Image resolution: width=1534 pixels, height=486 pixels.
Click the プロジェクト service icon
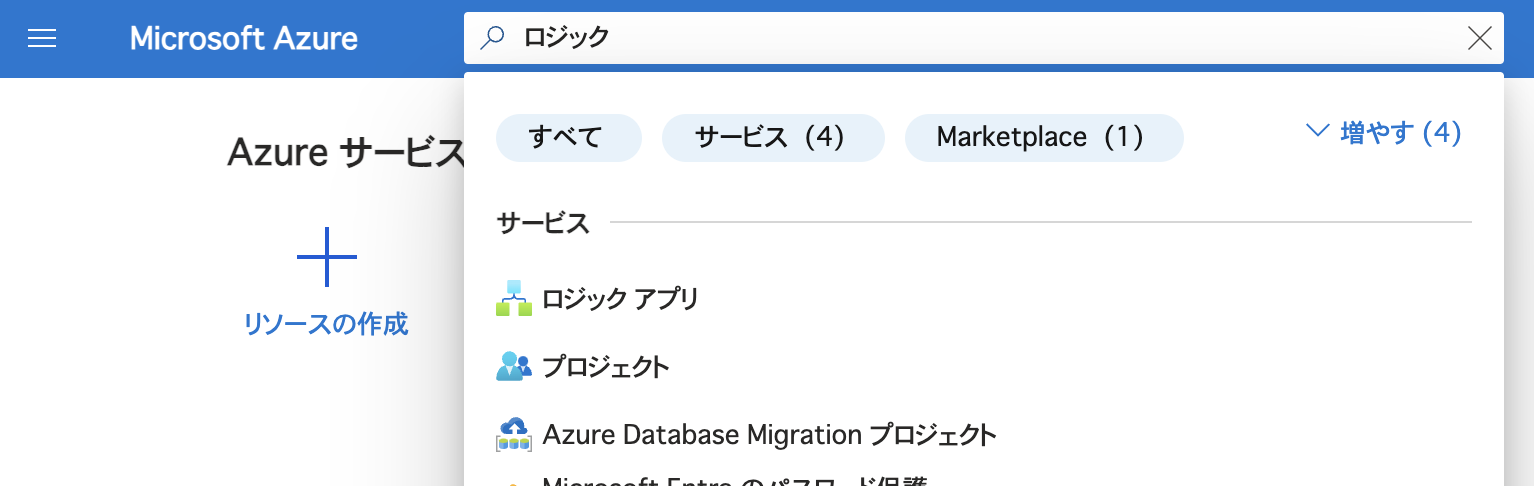point(514,367)
